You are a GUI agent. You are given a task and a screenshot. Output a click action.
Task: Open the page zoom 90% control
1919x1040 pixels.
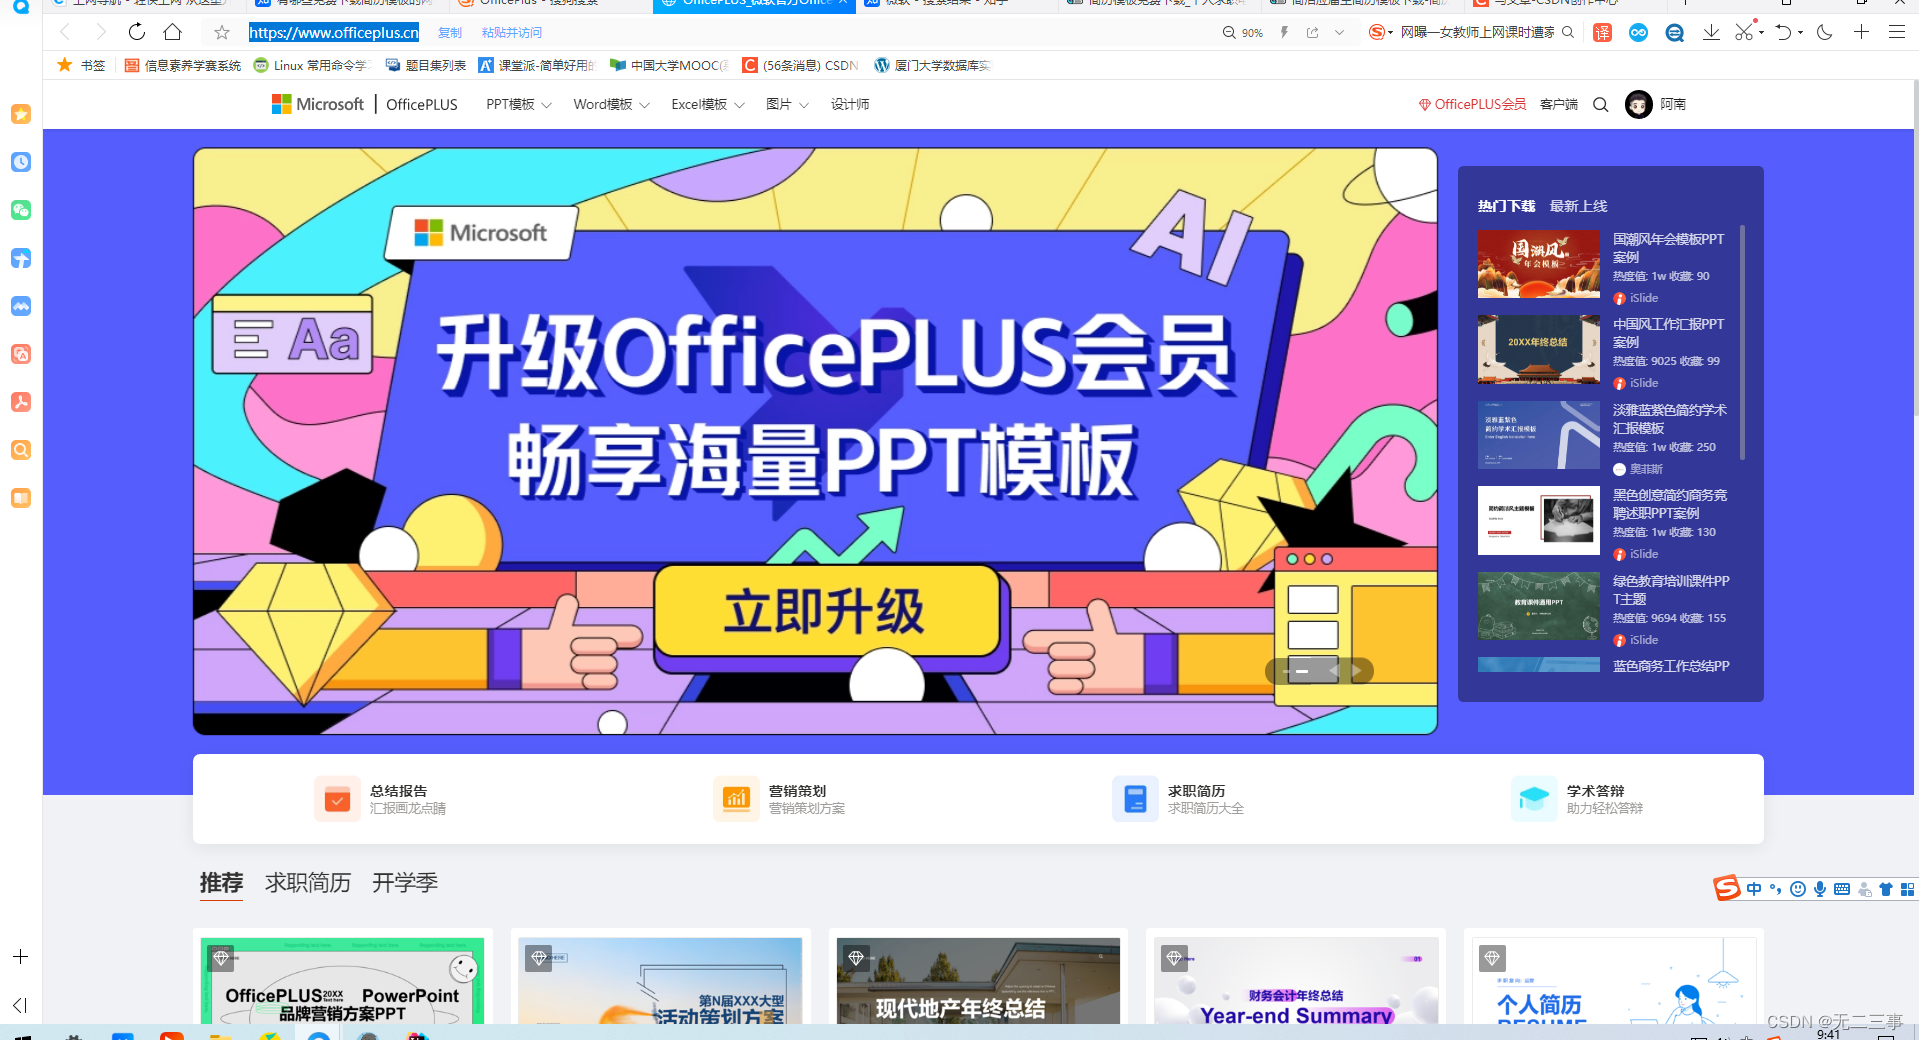[1242, 33]
